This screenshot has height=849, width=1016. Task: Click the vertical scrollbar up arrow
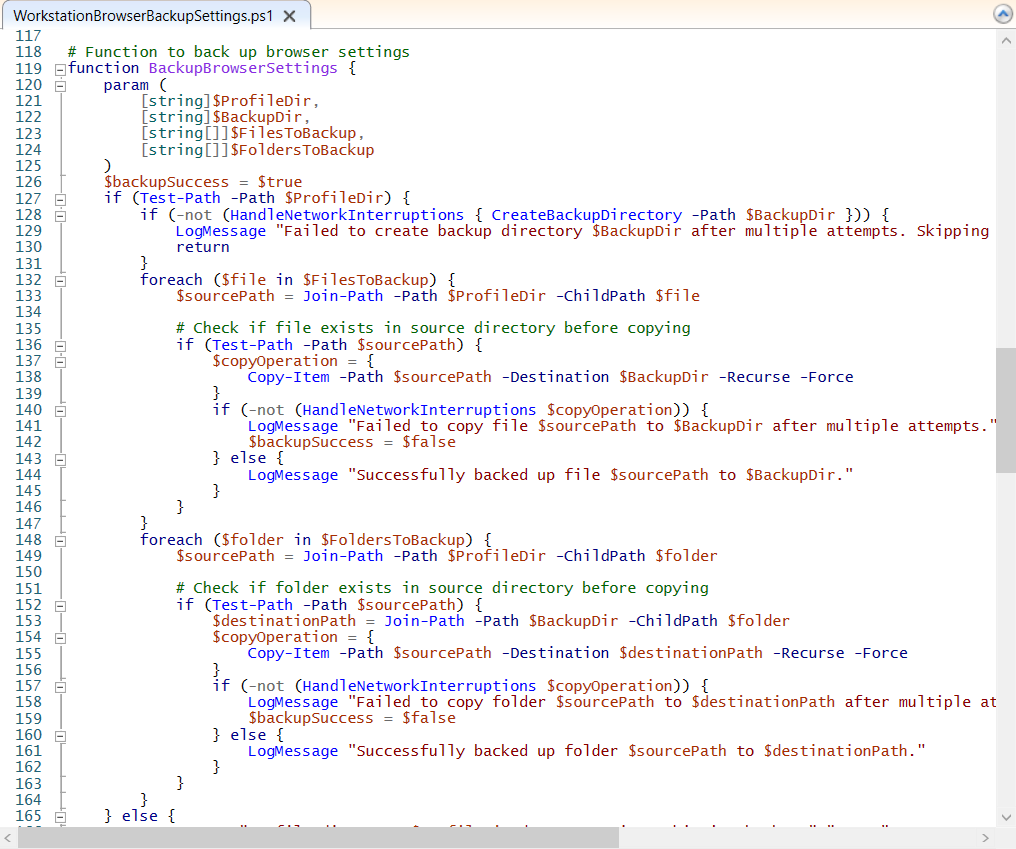(x=1006, y=40)
